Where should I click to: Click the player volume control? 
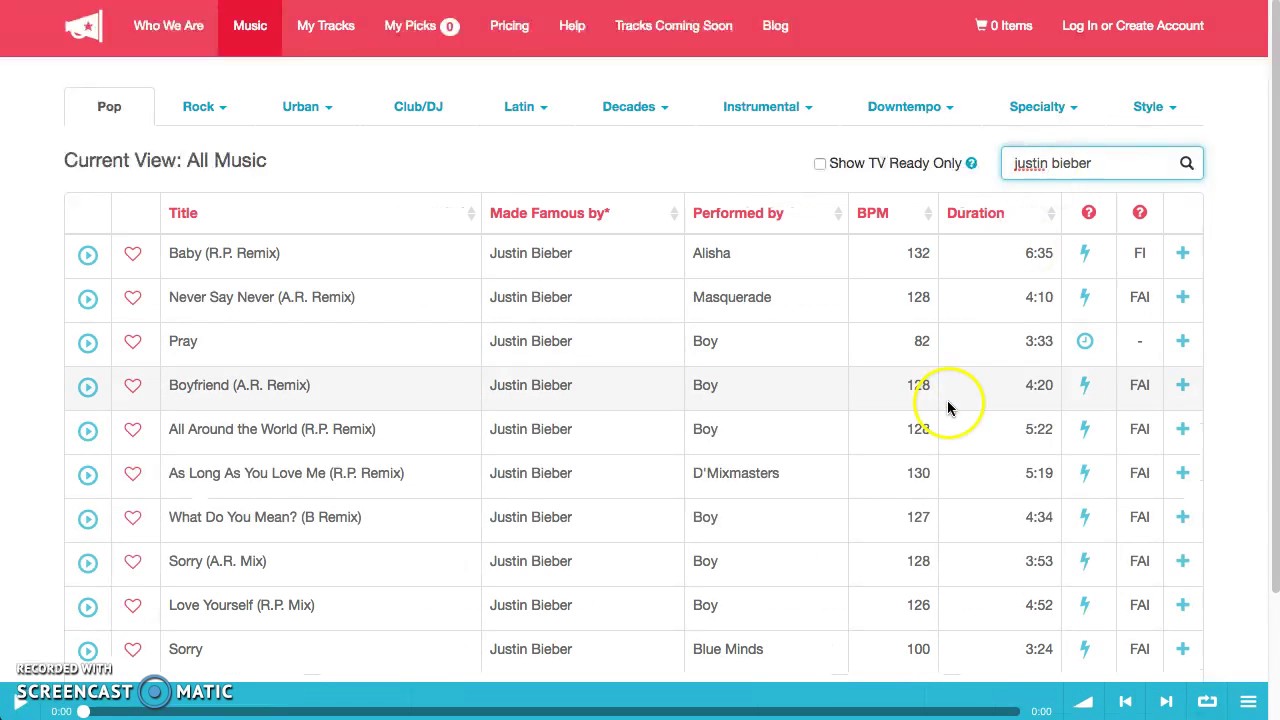tap(1083, 702)
